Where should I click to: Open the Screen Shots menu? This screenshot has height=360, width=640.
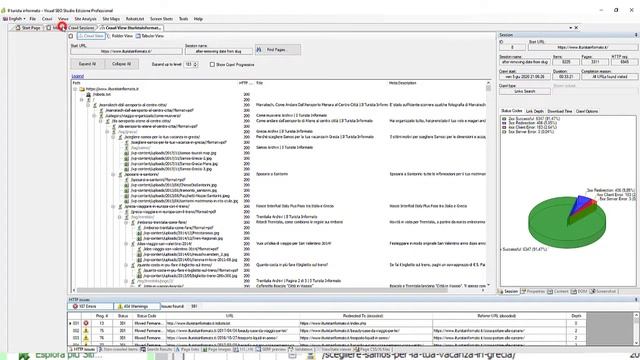click(x=161, y=19)
